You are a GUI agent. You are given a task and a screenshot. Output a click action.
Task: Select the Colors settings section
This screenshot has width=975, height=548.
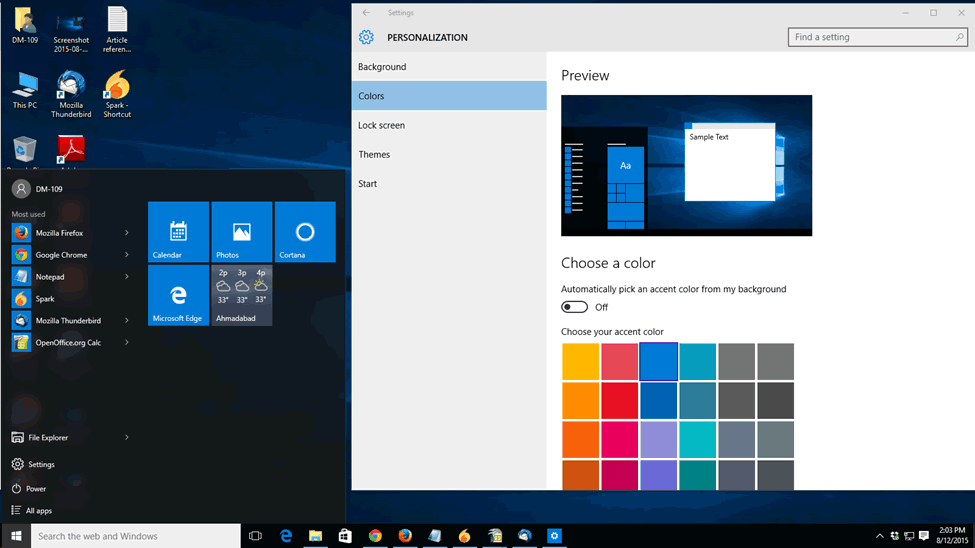point(449,96)
